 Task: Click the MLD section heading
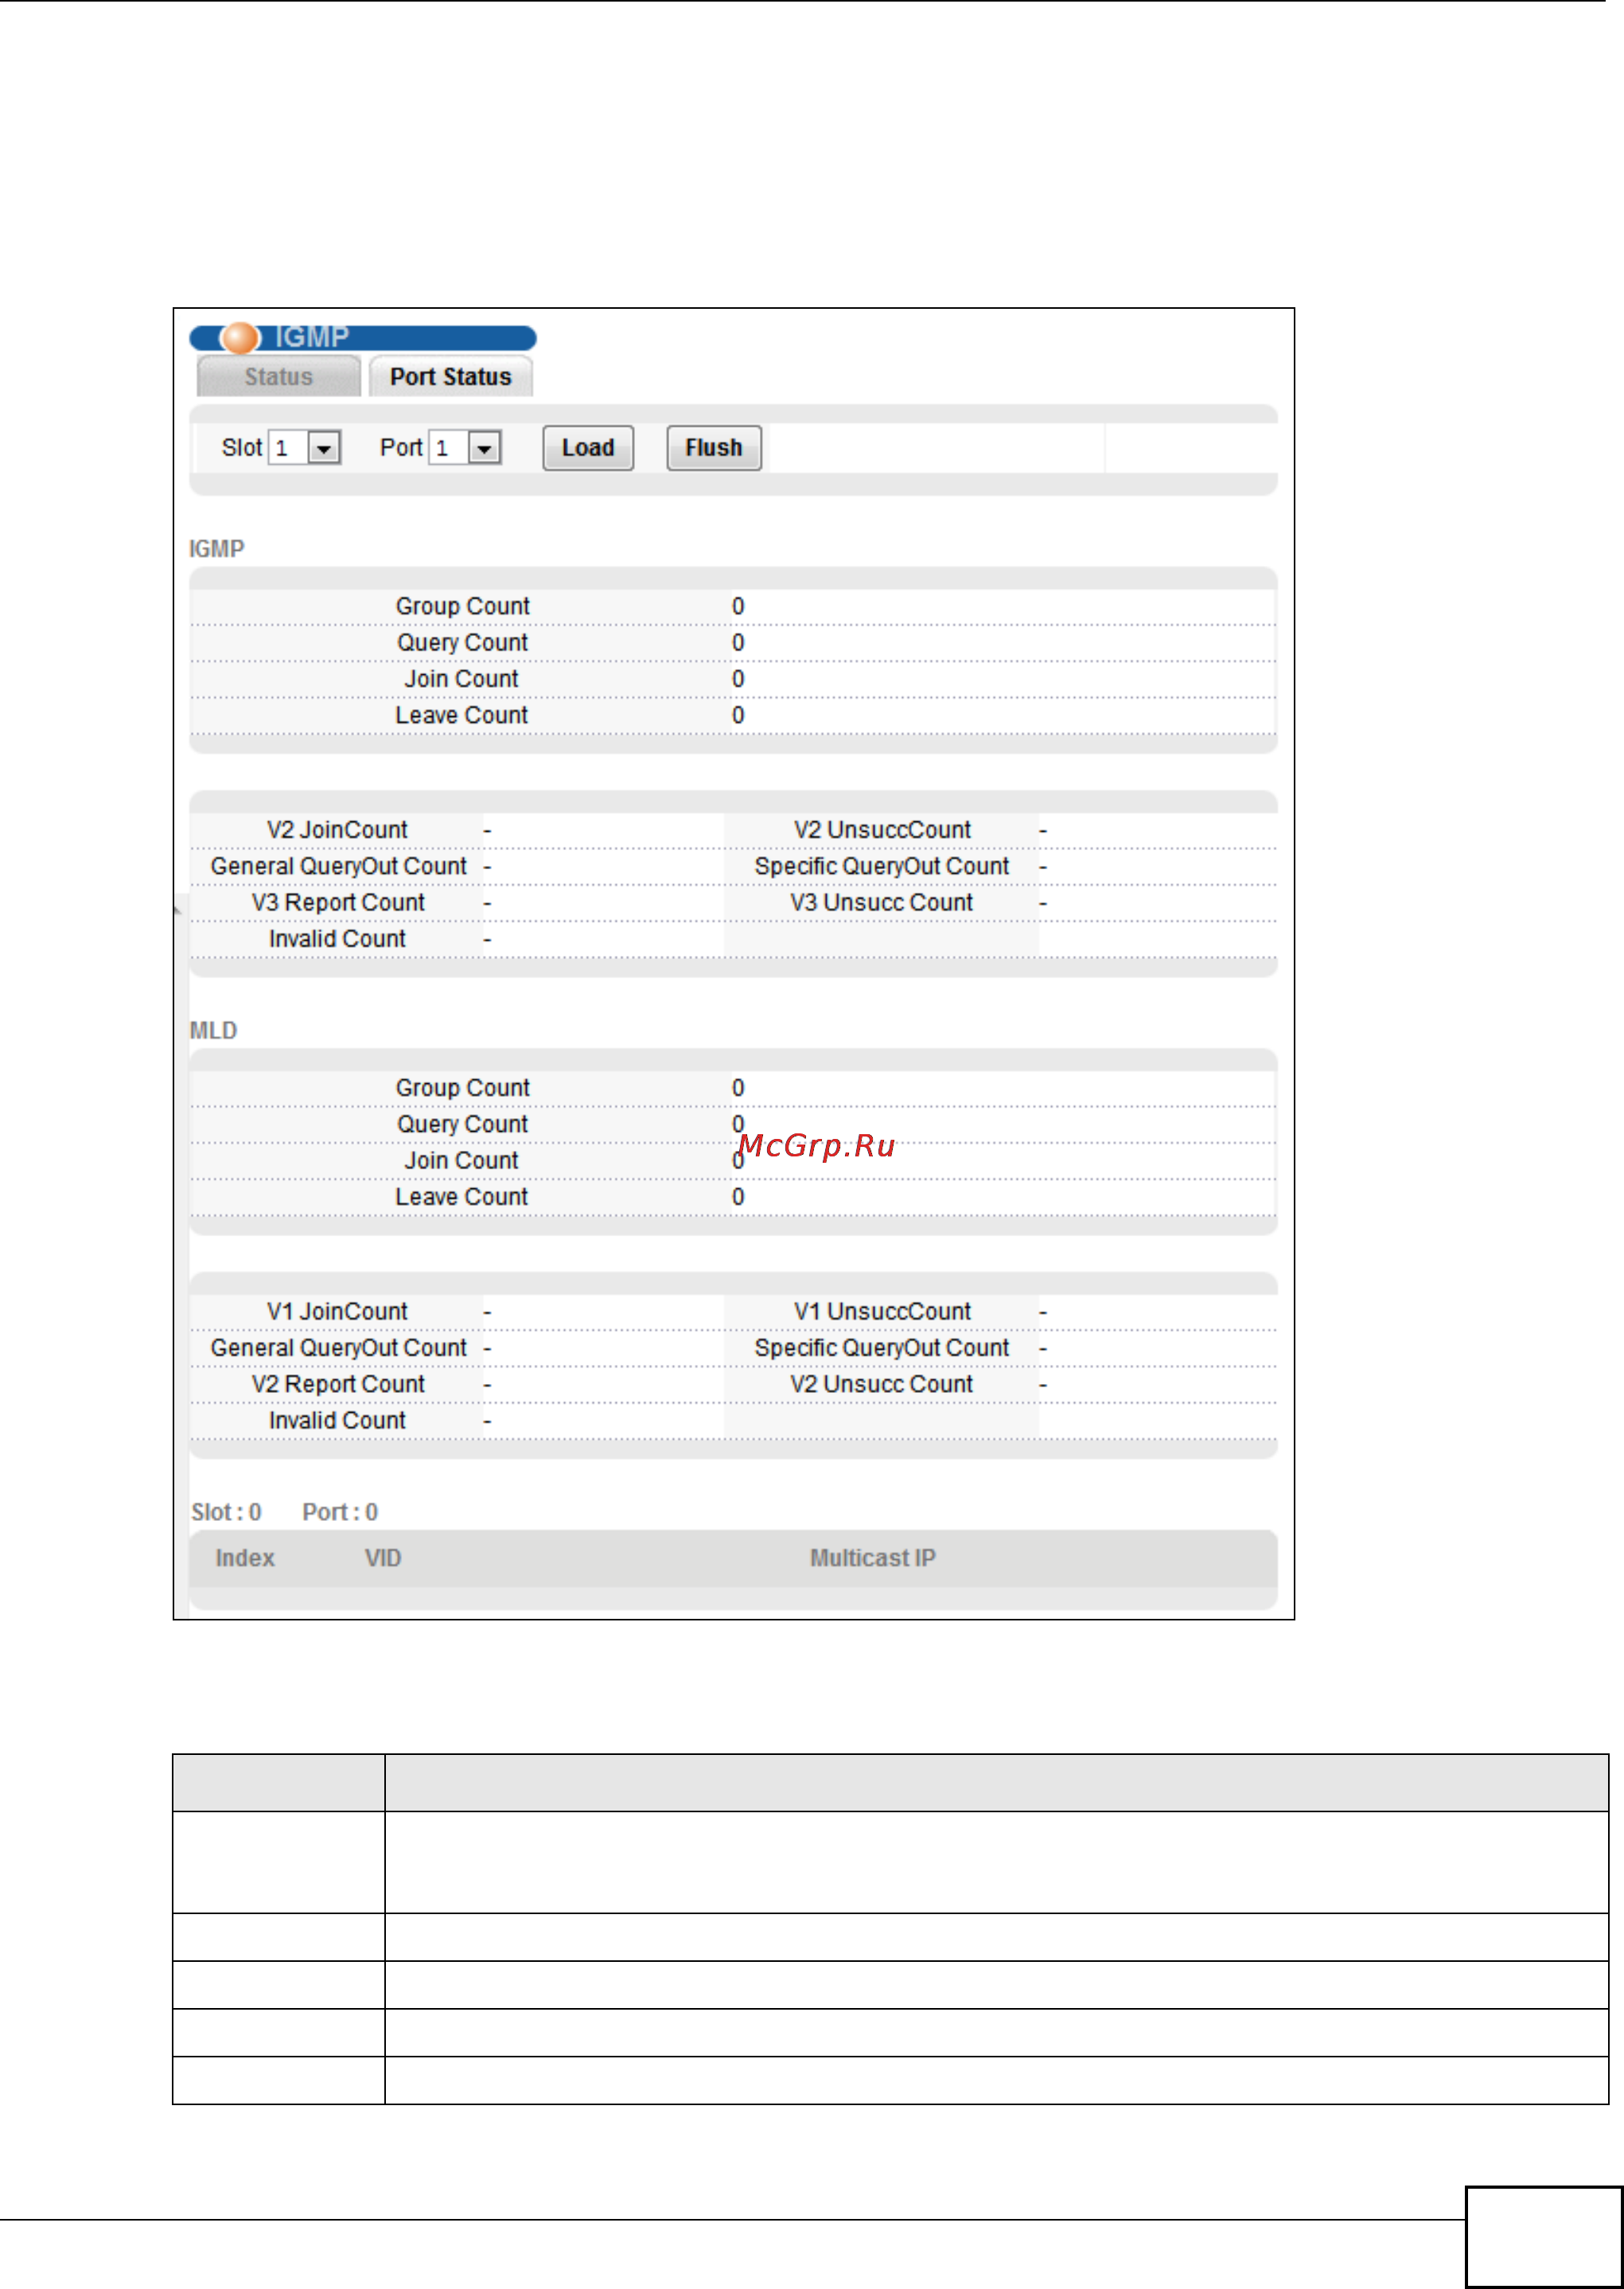(x=213, y=1031)
